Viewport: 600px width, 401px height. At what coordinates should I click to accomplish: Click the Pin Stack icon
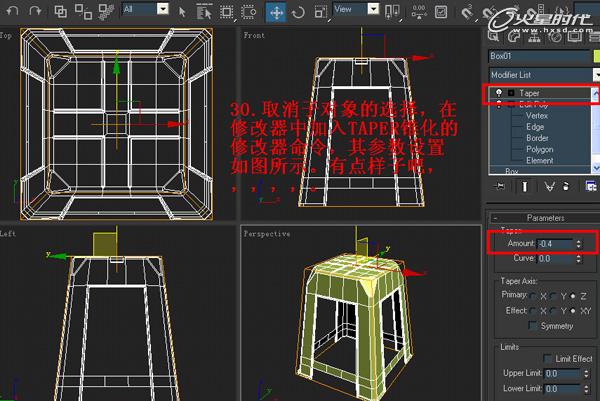pyautogui.click(x=499, y=186)
